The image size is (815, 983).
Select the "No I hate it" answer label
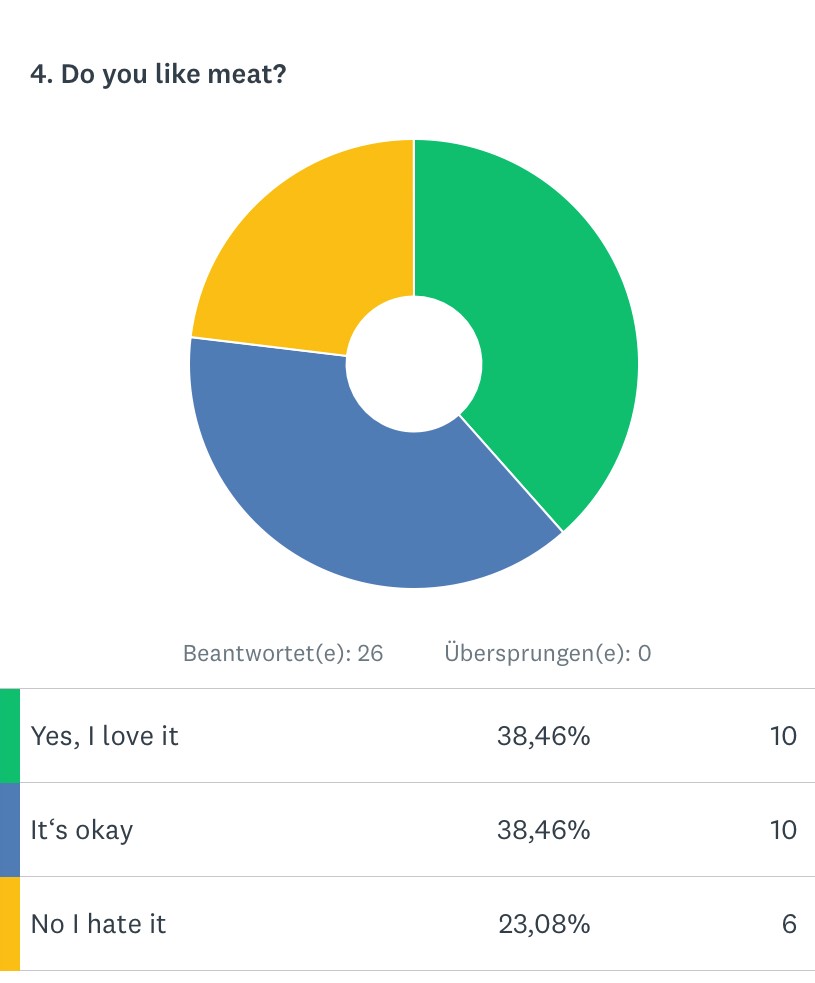click(x=99, y=924)
